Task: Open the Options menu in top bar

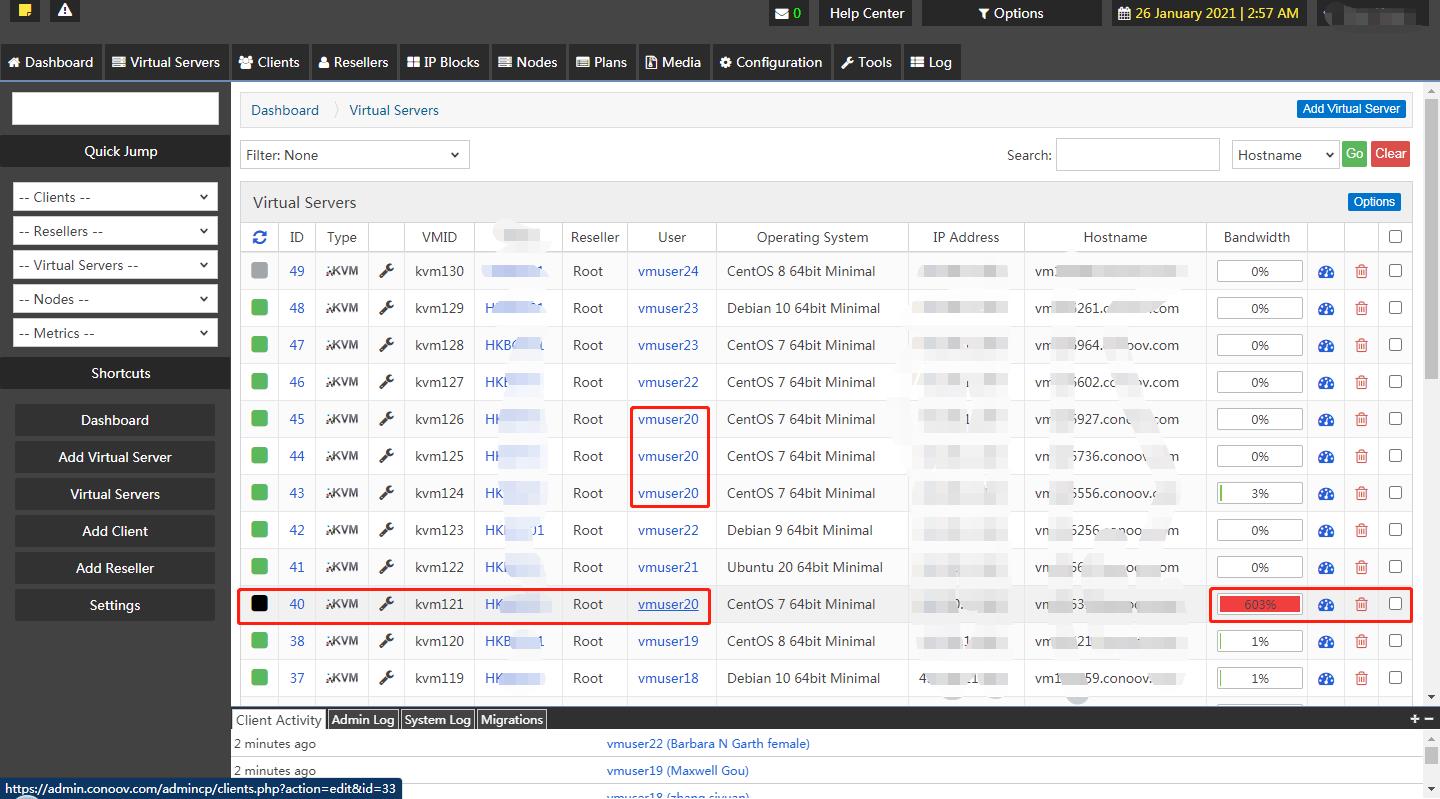Action: [1011, 13]
